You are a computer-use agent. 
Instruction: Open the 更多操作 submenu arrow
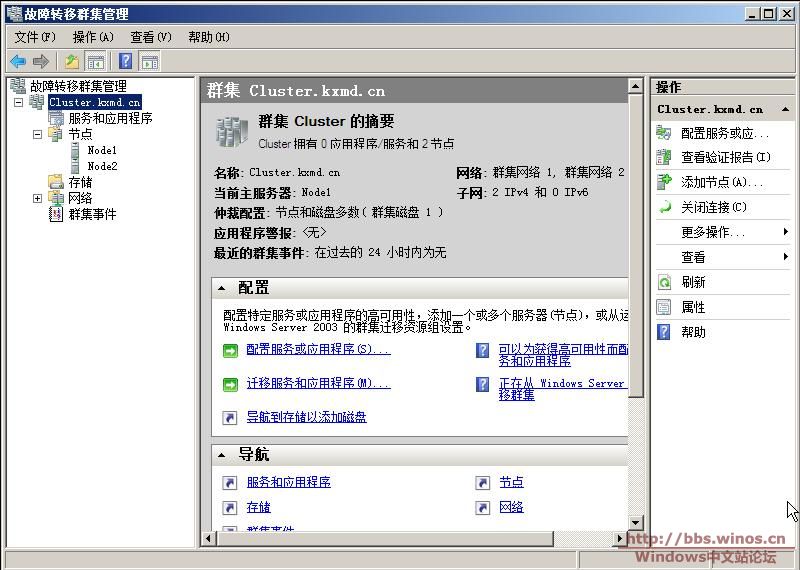[786, 232]
